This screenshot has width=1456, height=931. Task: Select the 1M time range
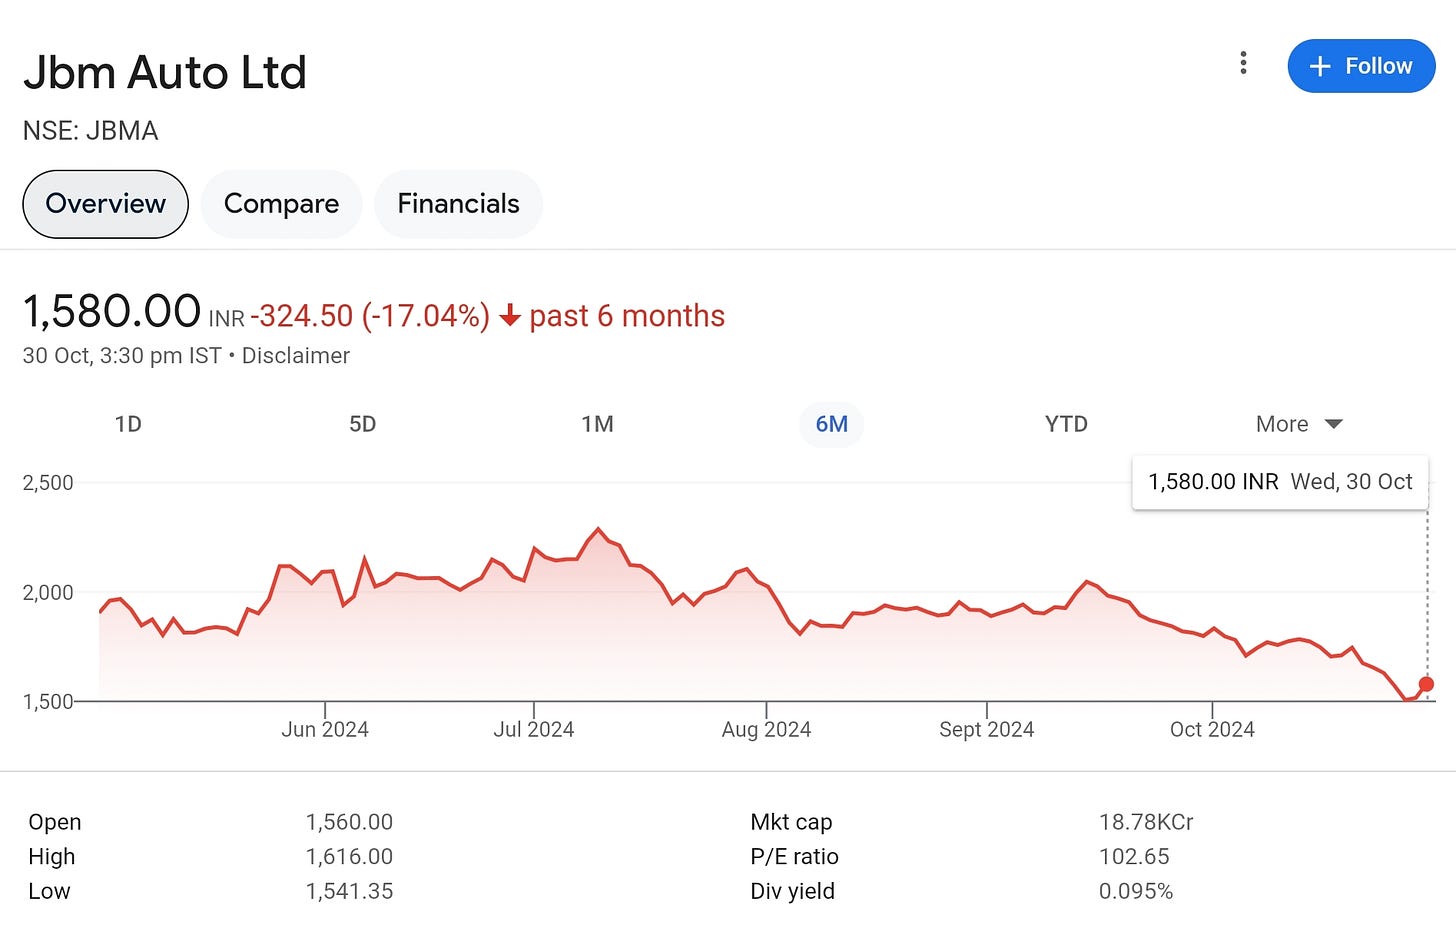[x=597, y=424]
